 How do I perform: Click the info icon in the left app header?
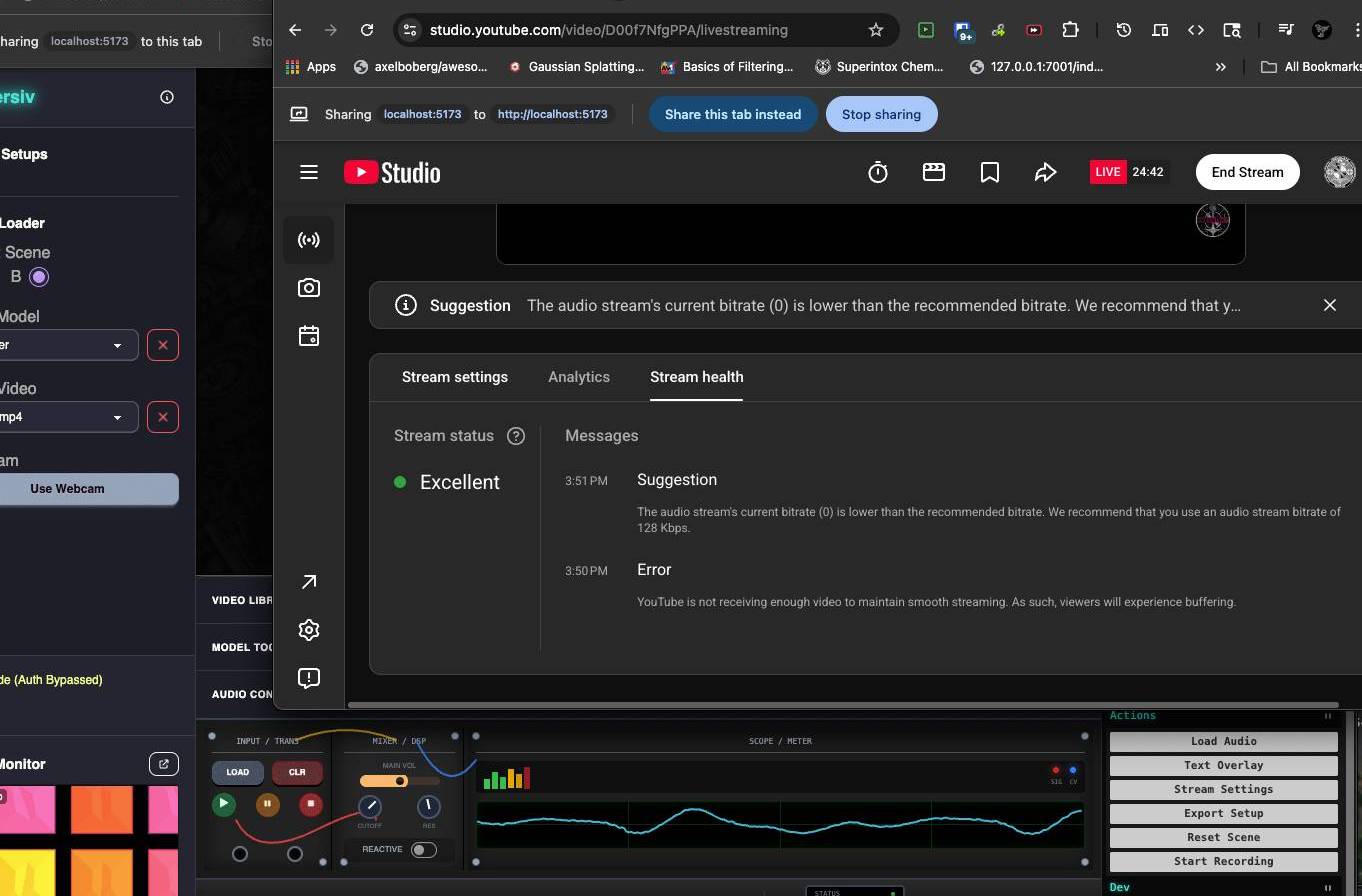tap(167, 97)
